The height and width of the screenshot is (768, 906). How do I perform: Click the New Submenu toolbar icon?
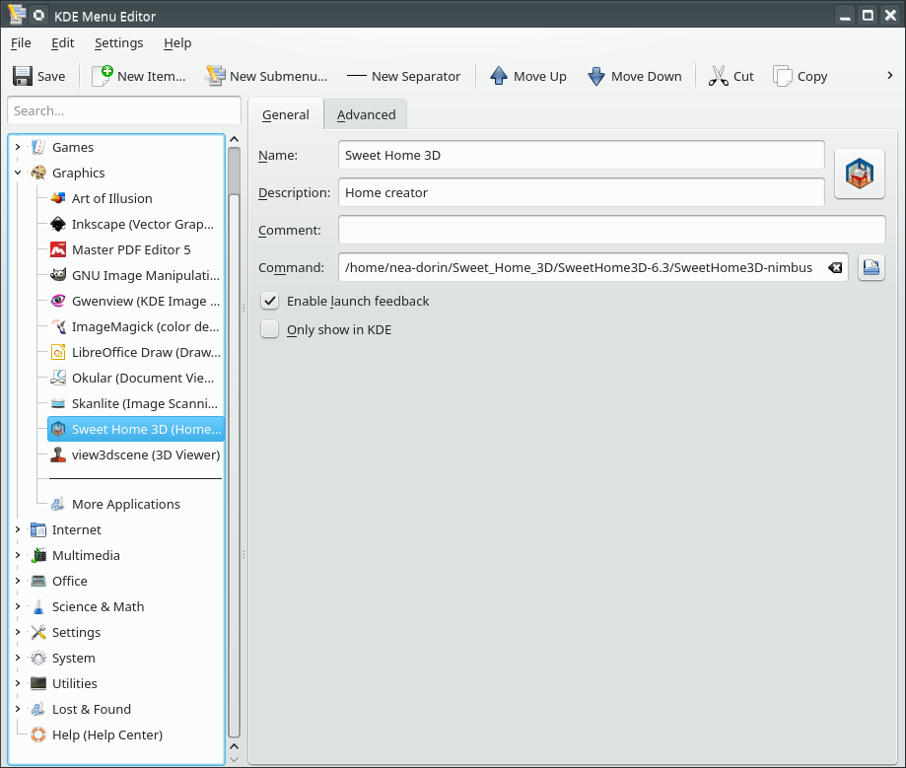tap(215, 76)
